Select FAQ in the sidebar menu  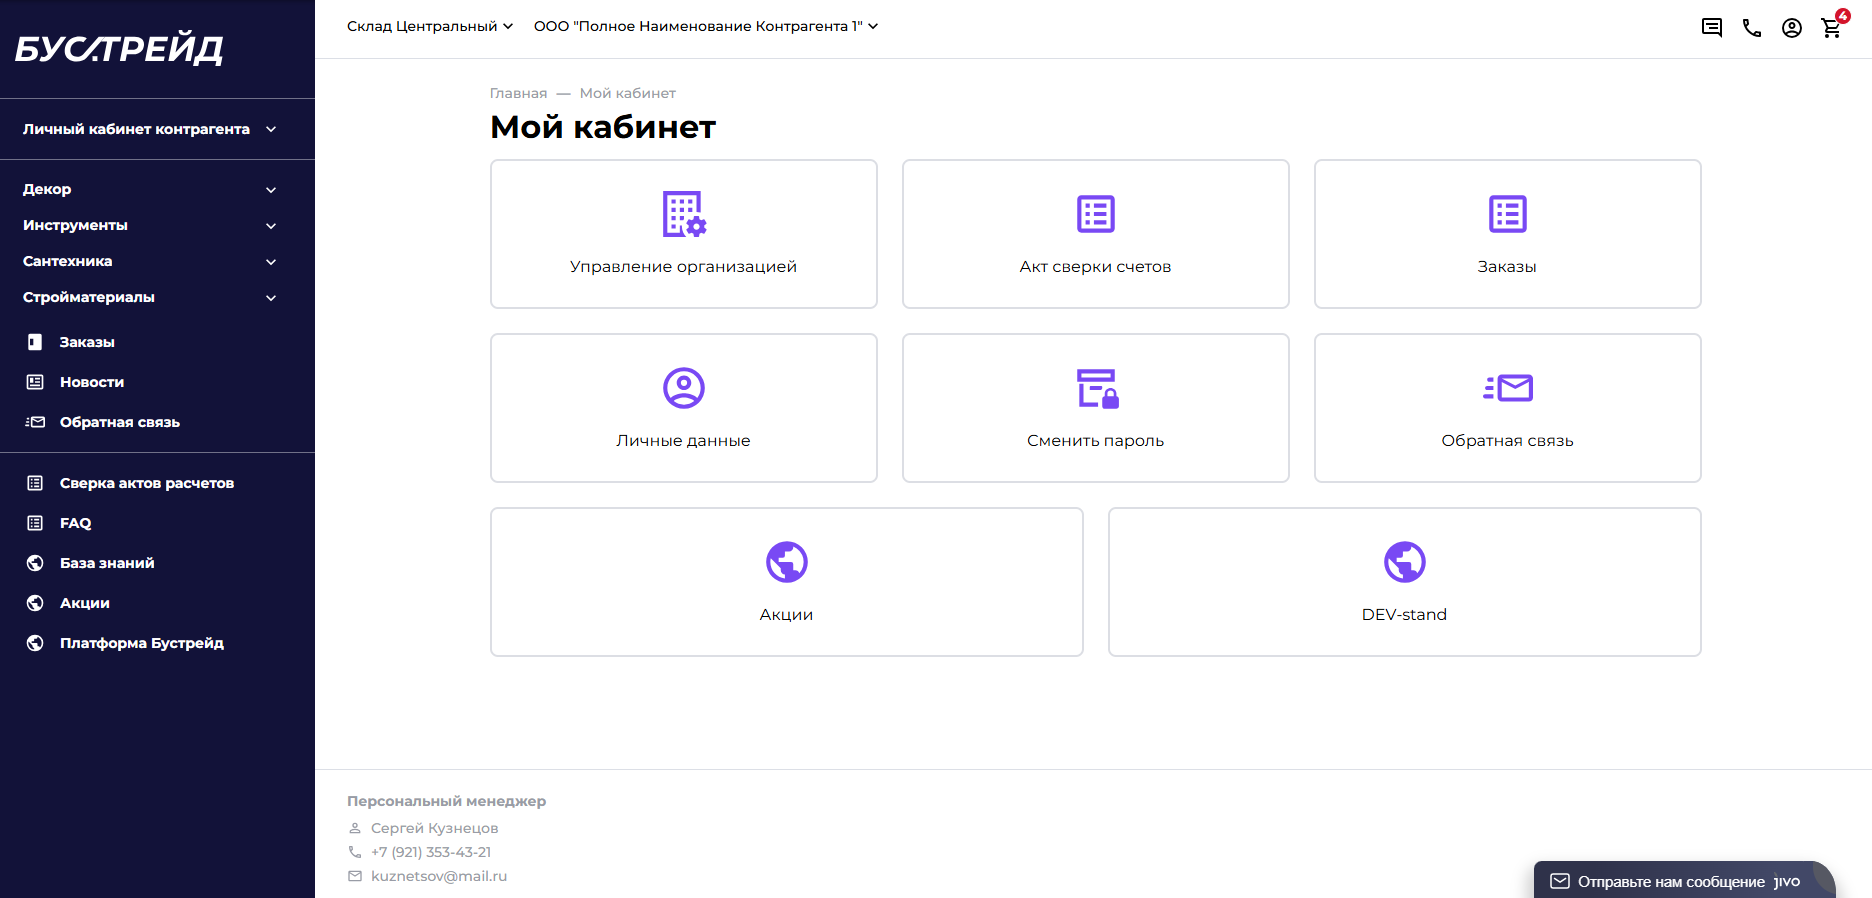coord(75,523)
